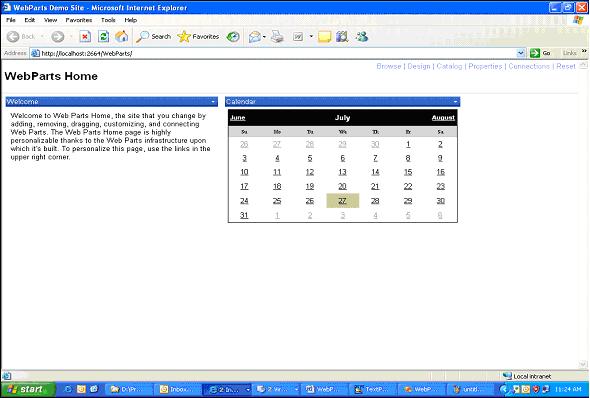Select the highlighted day 27 in July
The image size is (590, 398).
(342, 201)
